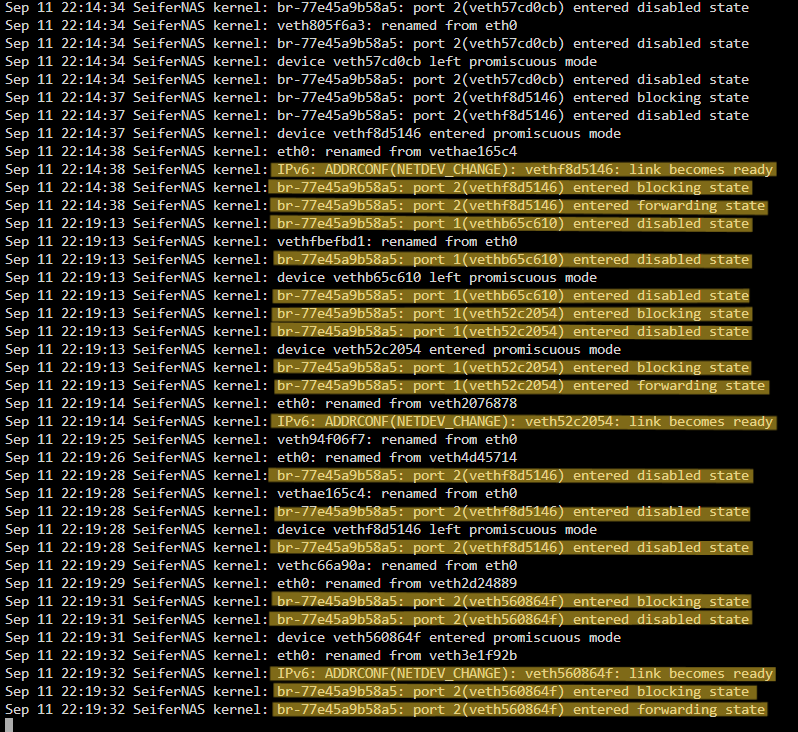Click 'vethfbefbd1: renamed from eth0' line
Image resolution: width=798 pixels, height=732 pixels.
pyautogui.click(x=261, y=242)
